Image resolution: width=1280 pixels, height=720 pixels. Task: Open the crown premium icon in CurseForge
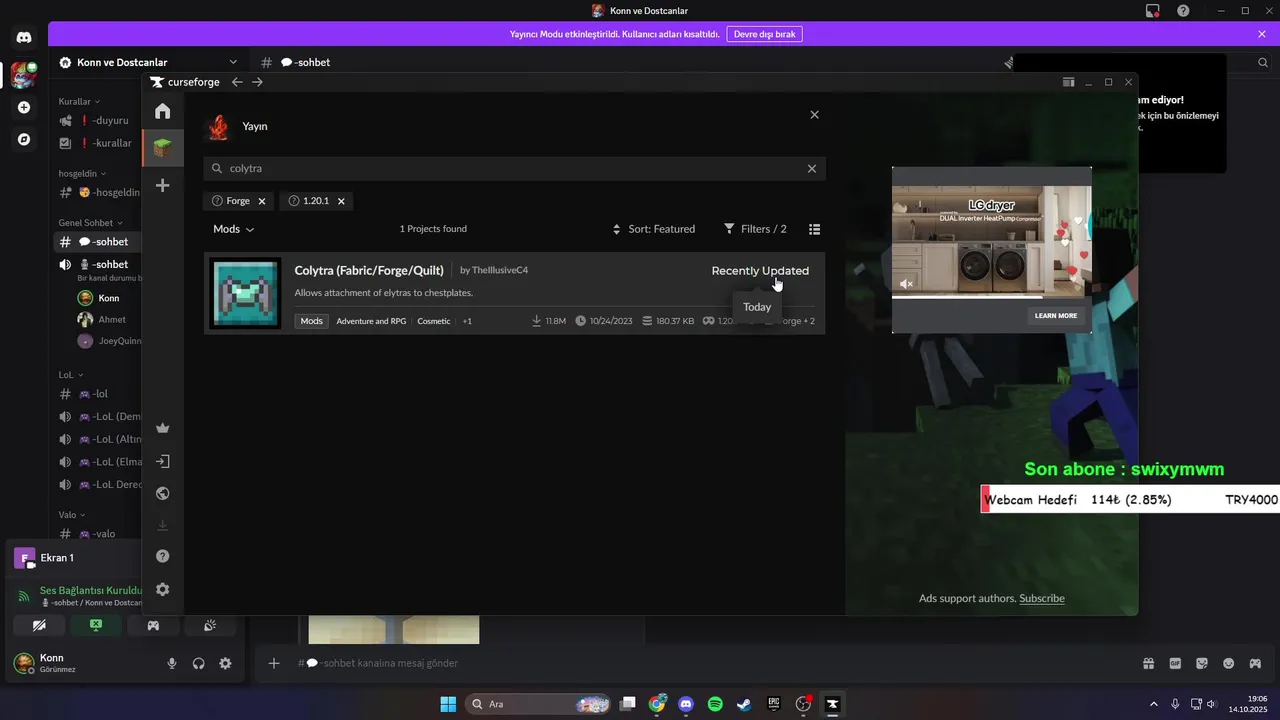point(163,428)
